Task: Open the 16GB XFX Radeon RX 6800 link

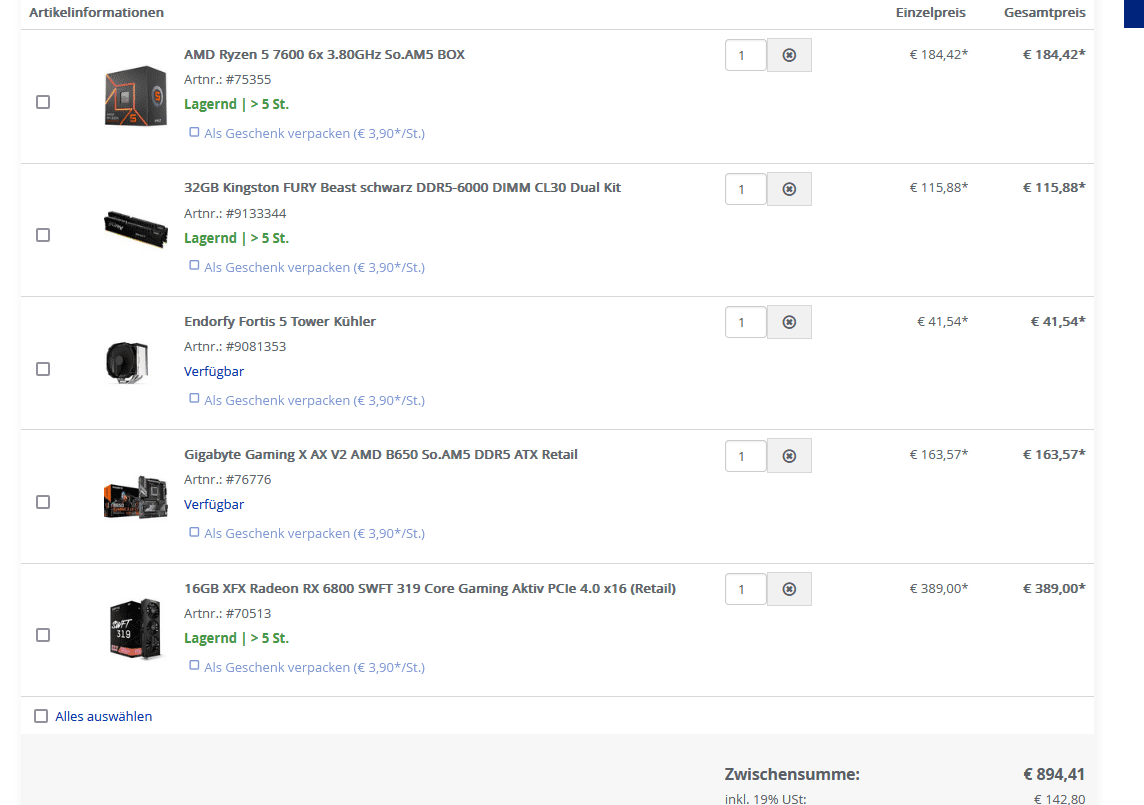Action: point(430,588)
